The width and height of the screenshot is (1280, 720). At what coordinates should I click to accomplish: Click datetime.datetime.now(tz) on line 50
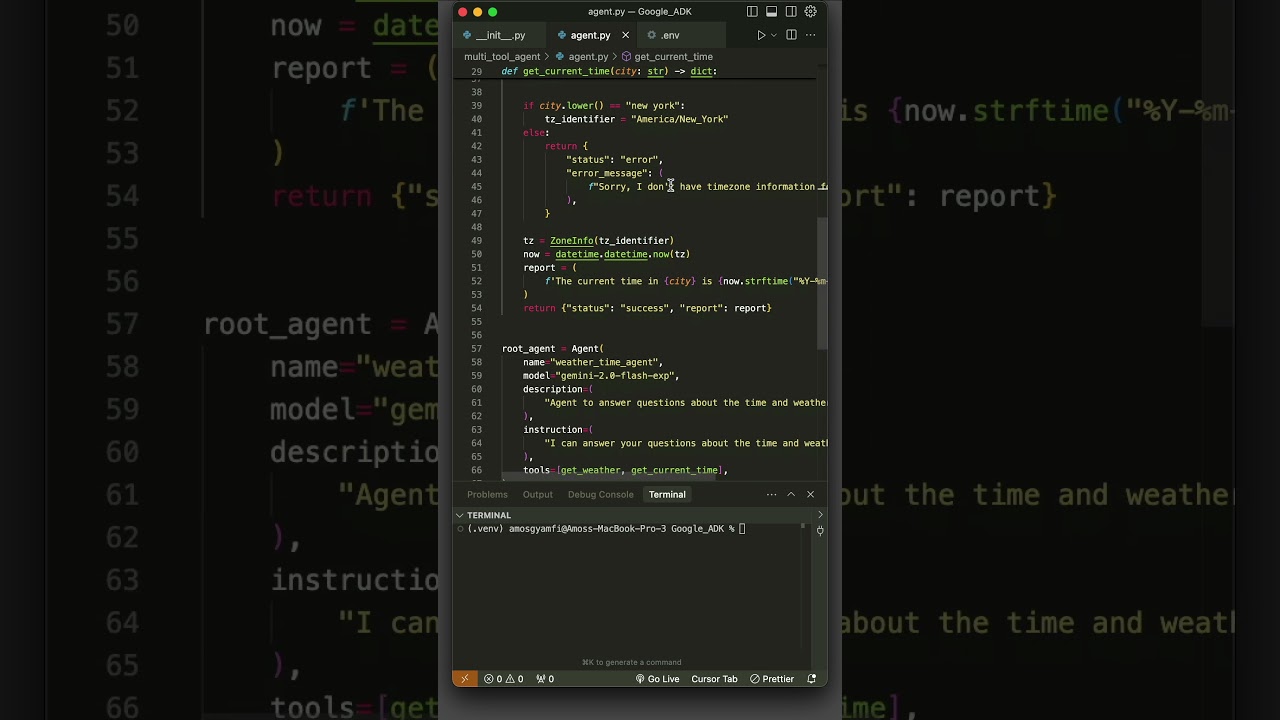pyautogui.click(x=622, y=254)
